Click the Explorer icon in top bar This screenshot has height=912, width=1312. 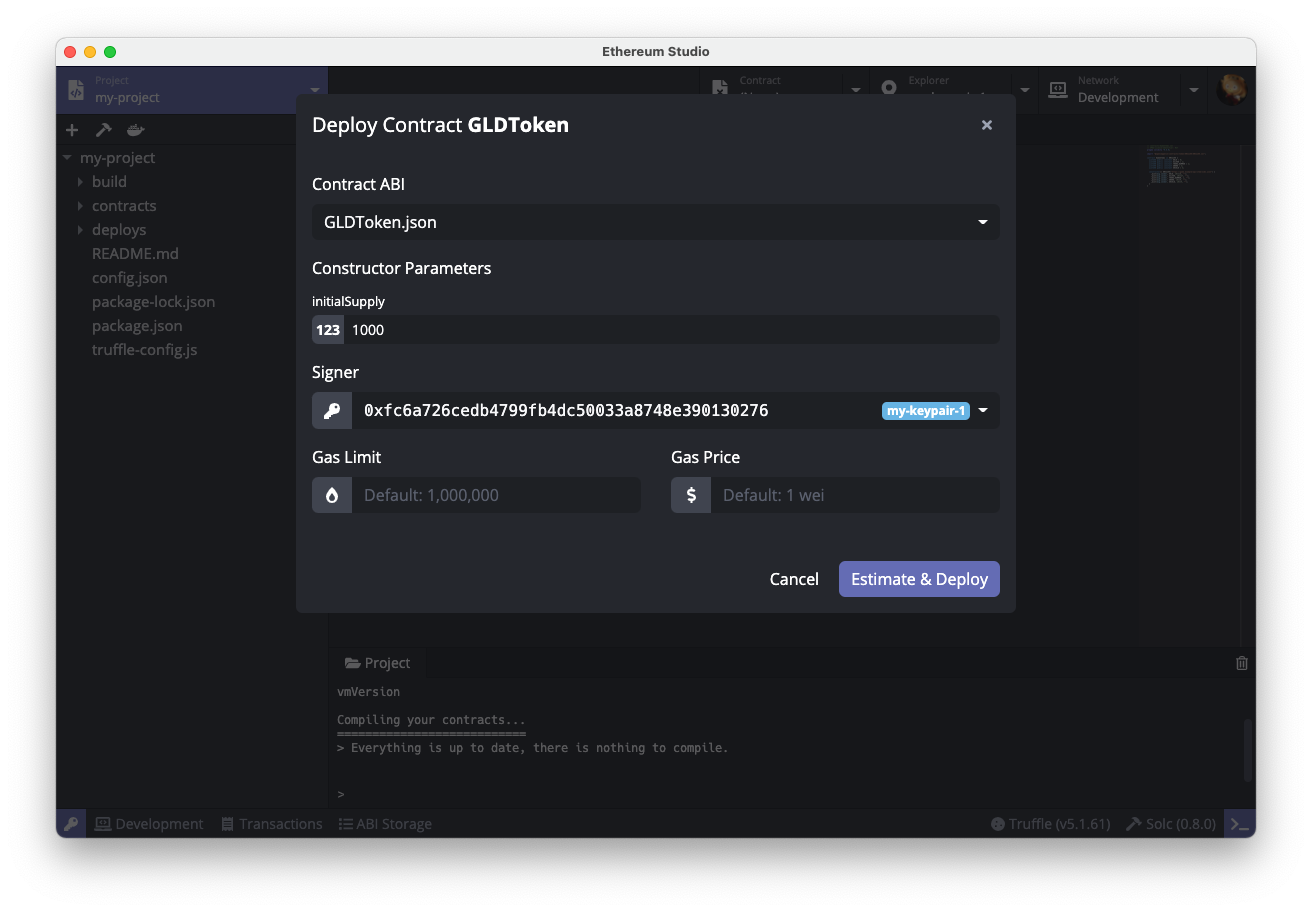pos(889,88)
